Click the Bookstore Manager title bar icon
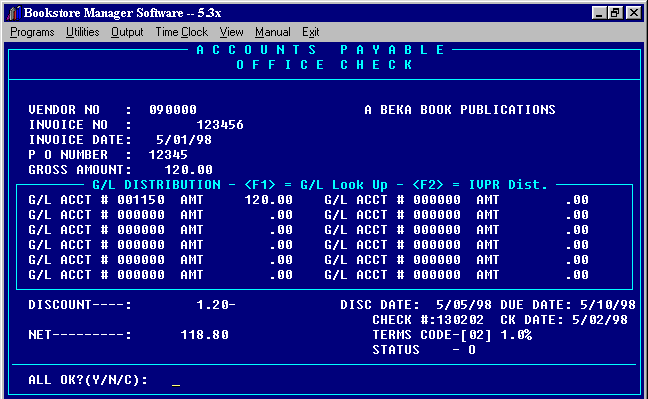648x399 pixels. click(x=14, y=13)
